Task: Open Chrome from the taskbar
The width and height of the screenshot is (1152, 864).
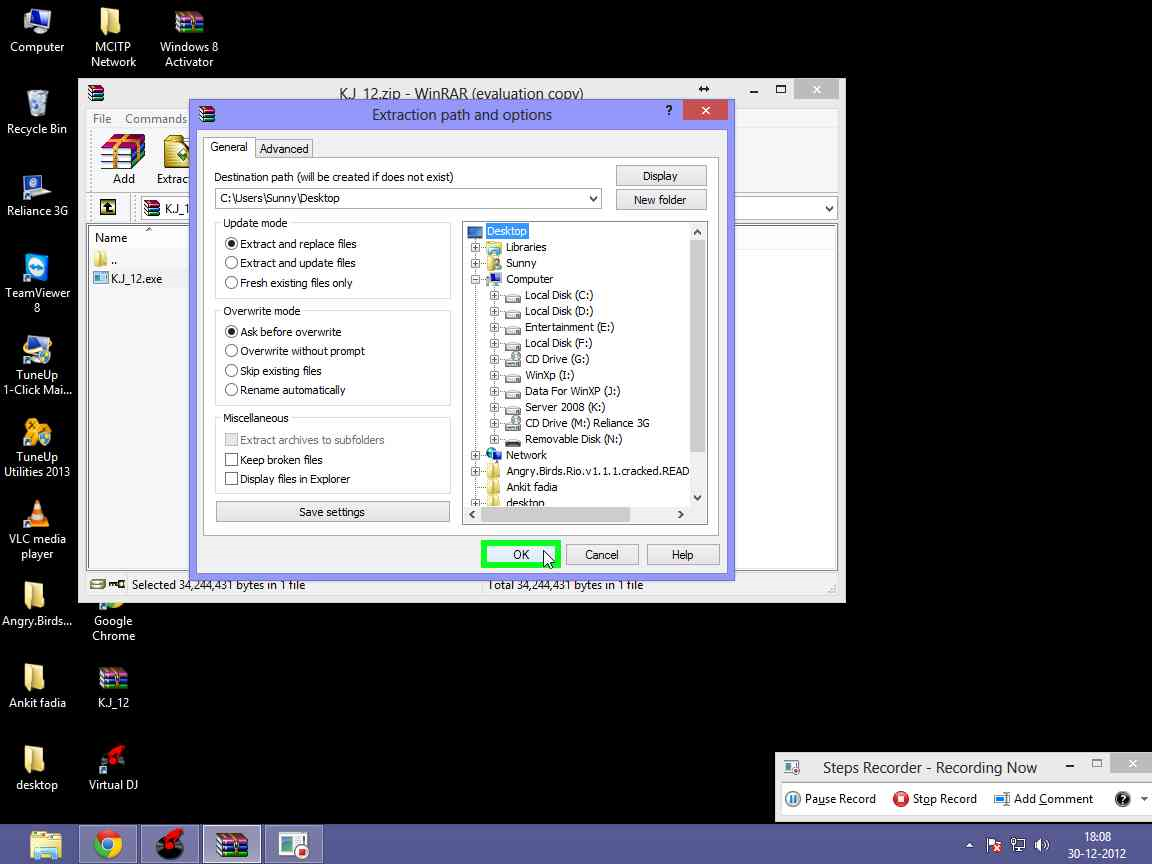Action: (108, 845)
